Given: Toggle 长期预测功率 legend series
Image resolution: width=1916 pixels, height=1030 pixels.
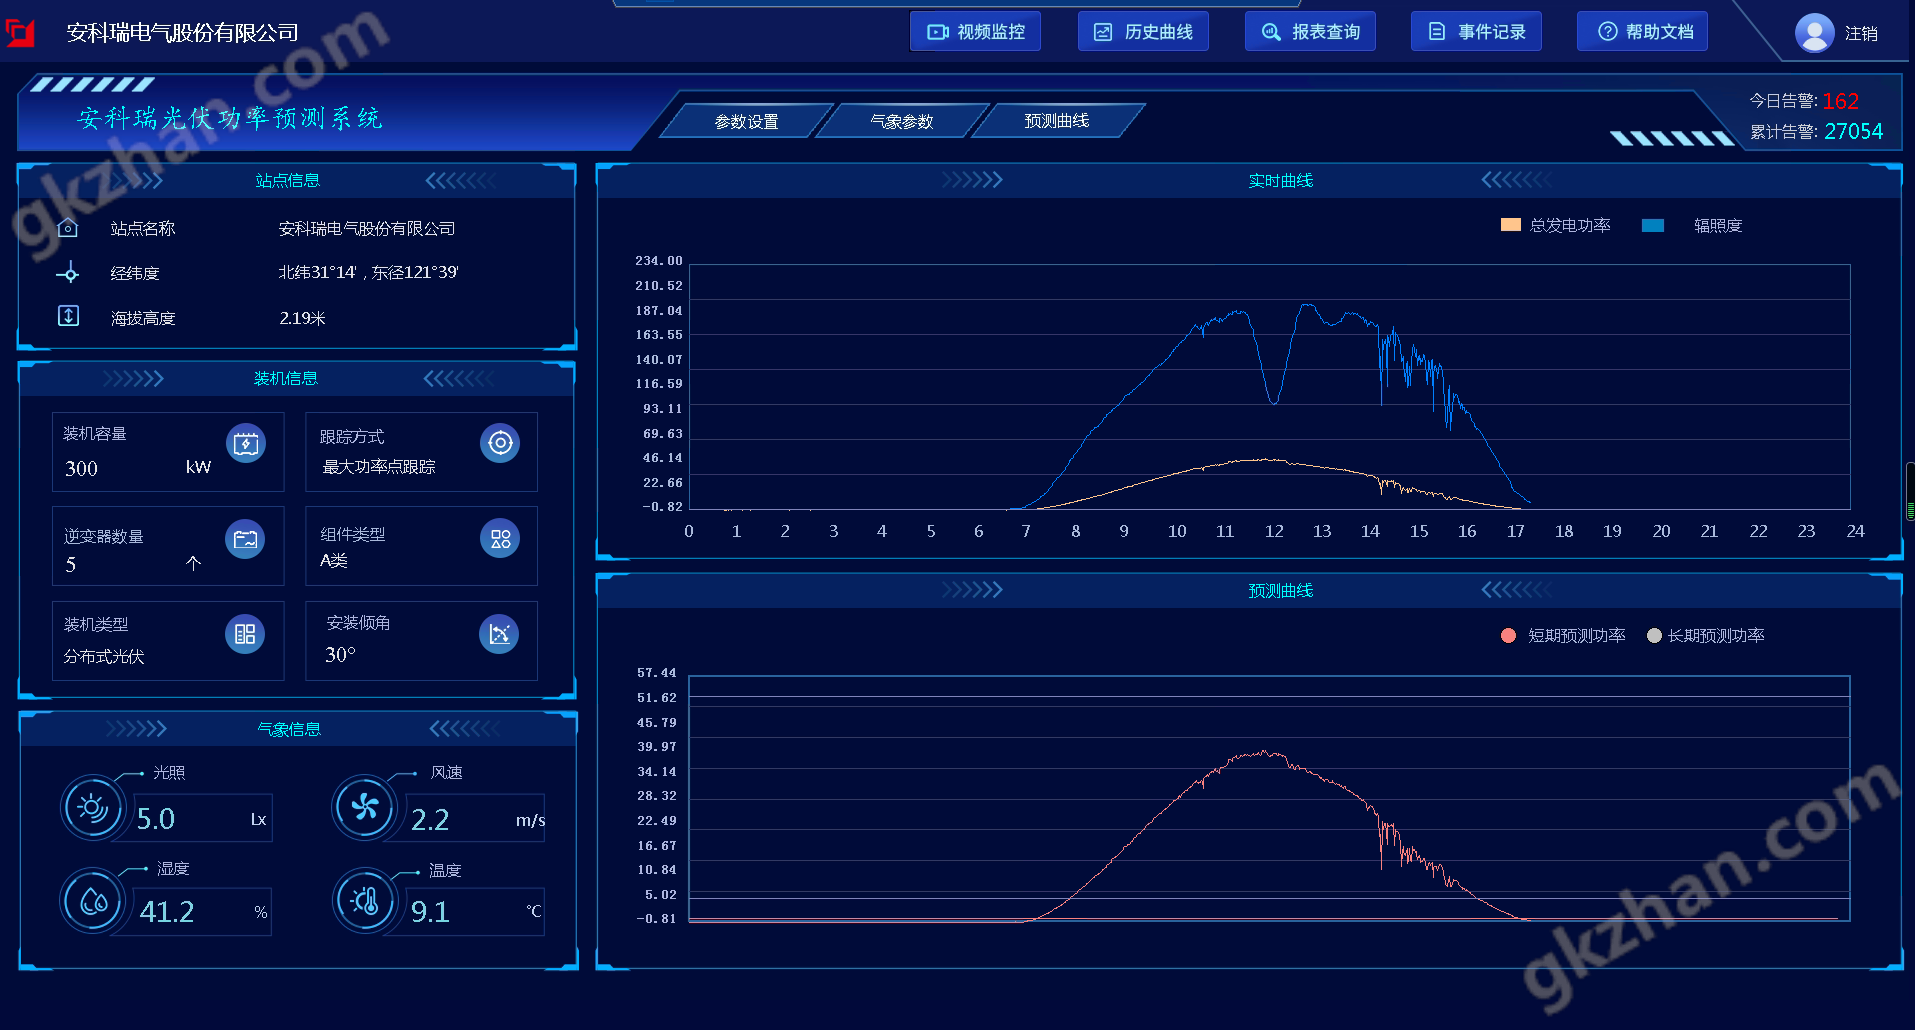Looking at the screenshot, I should 1706,636.
